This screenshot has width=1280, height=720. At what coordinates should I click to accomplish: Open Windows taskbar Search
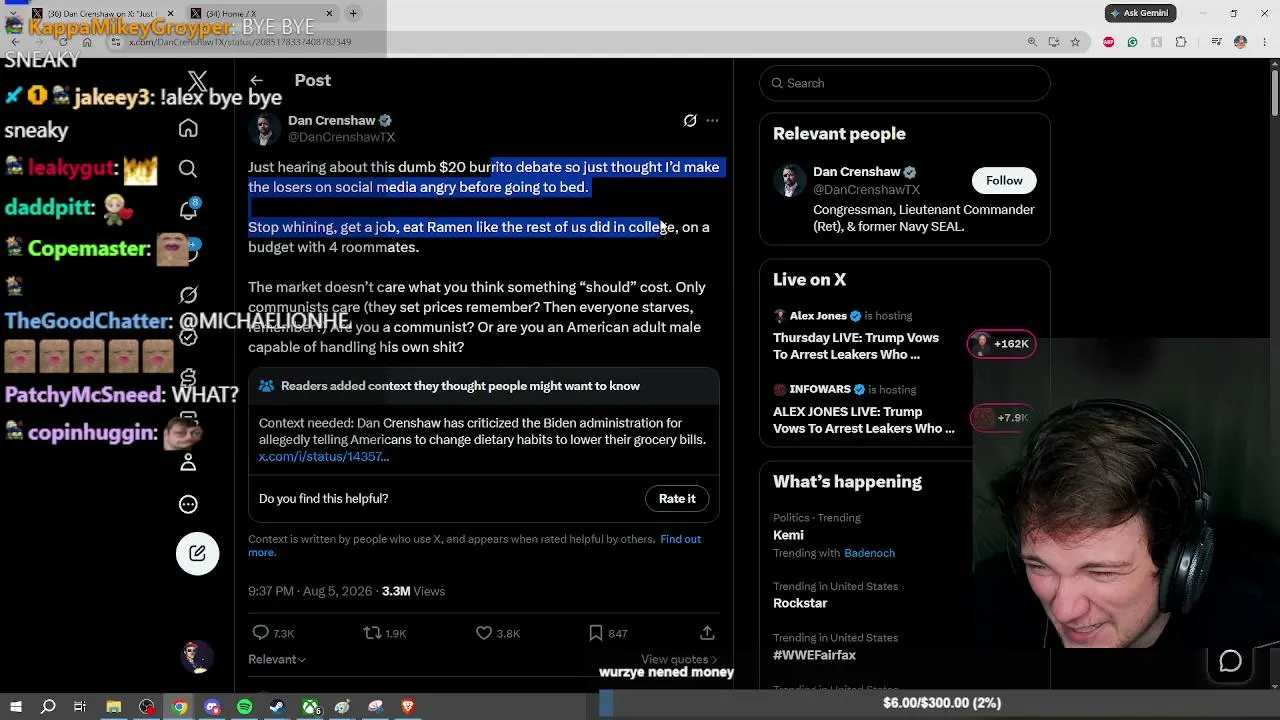coord(48,707)
